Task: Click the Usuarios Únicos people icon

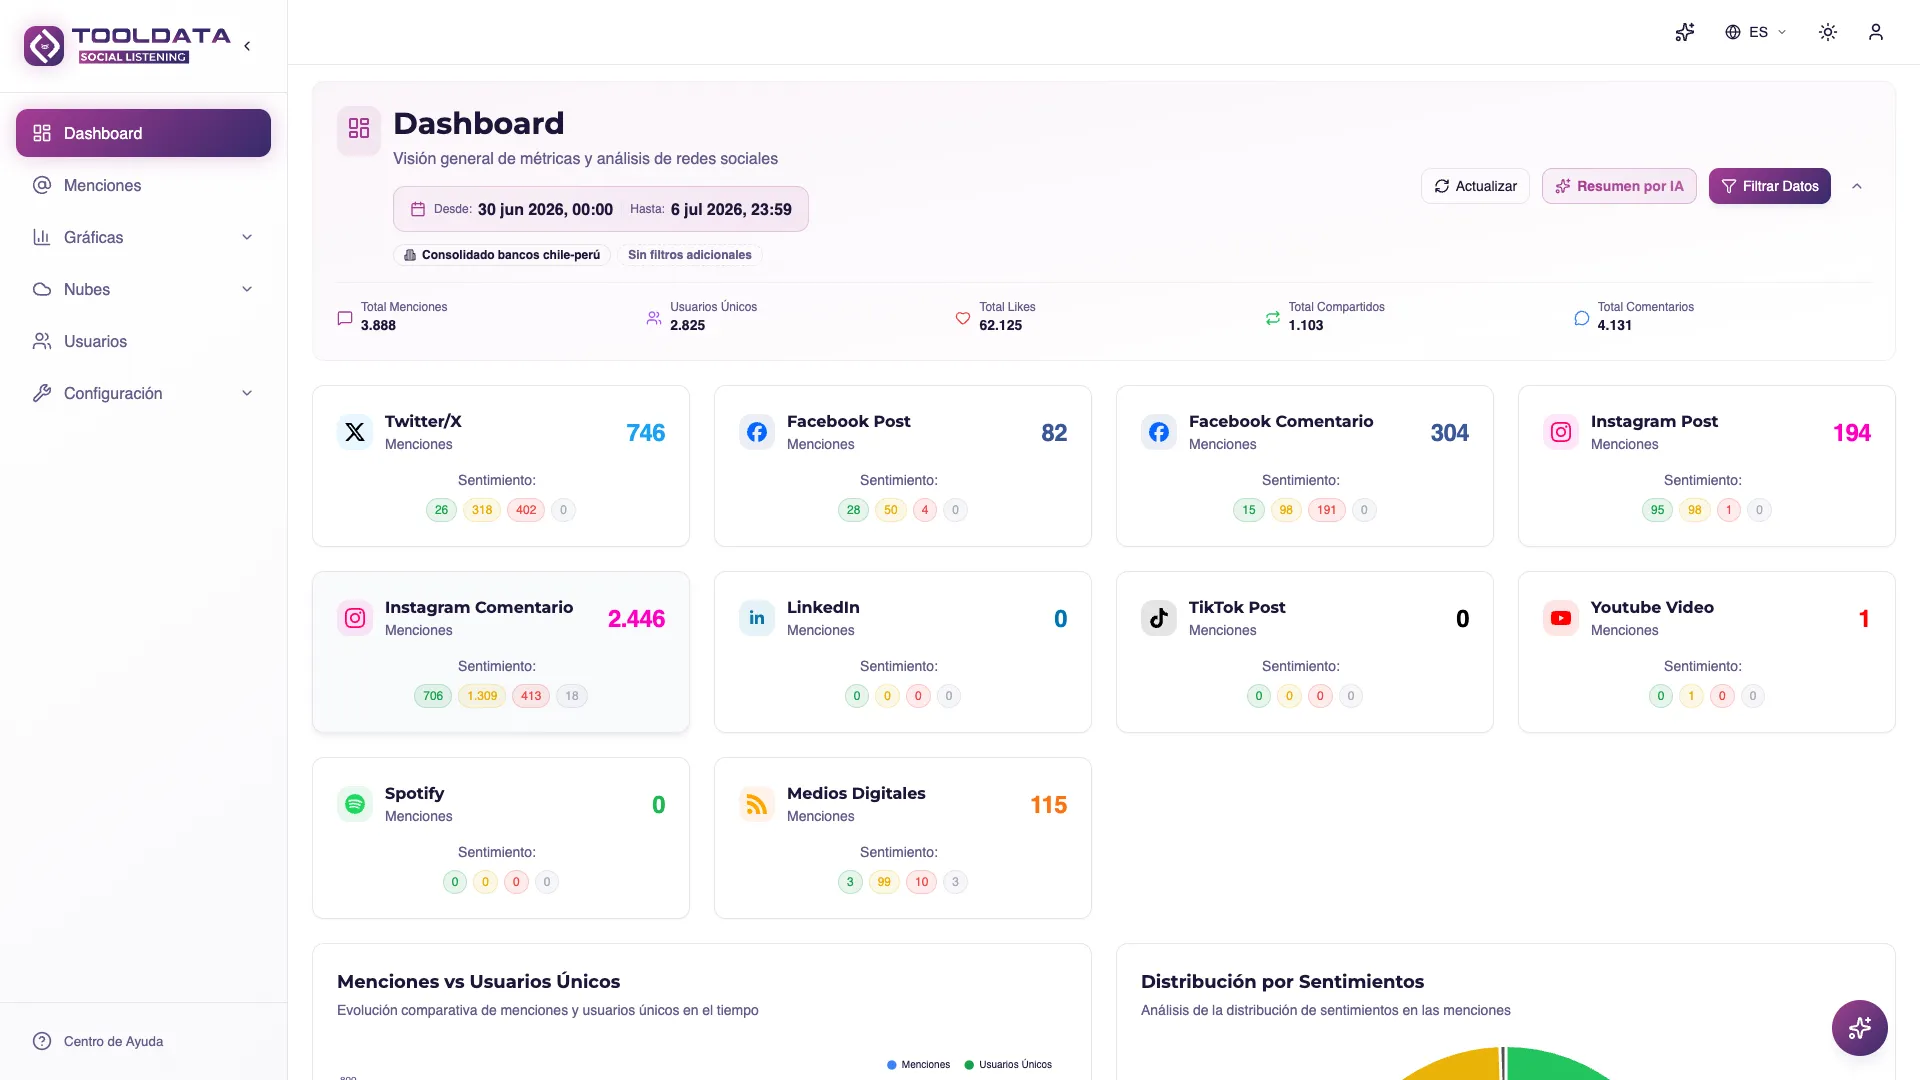Action: [x=654, y=318]
